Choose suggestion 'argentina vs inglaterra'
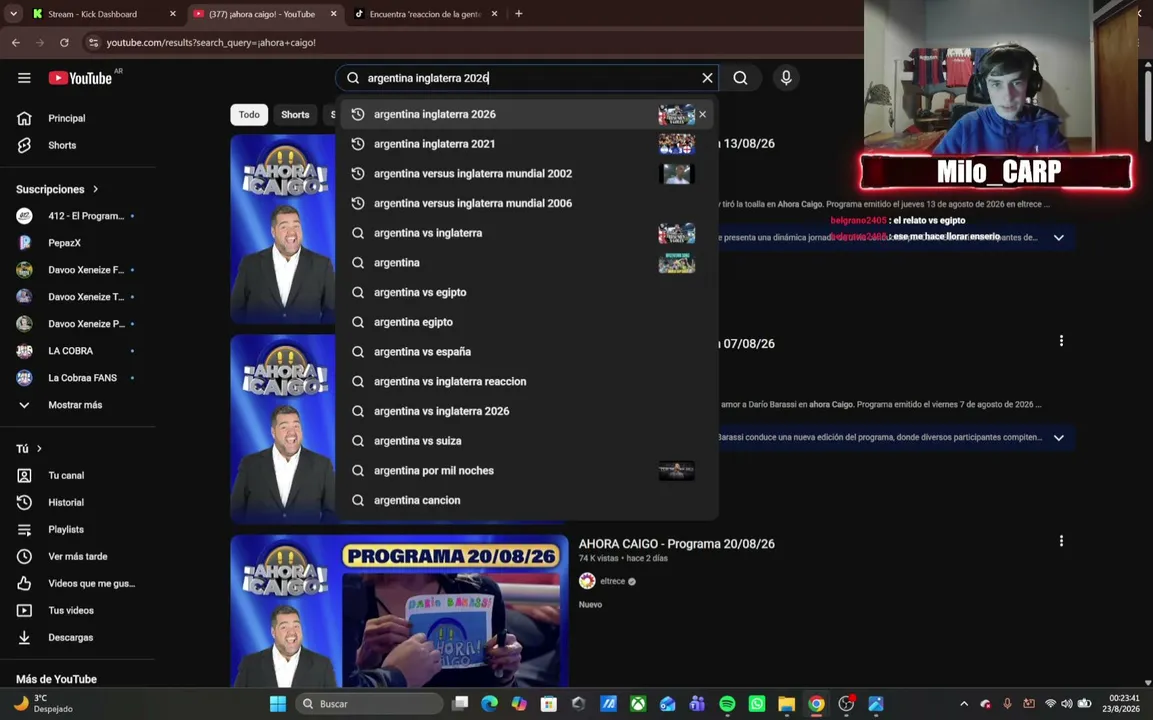 pyautogui.click(x=526, y=233)
